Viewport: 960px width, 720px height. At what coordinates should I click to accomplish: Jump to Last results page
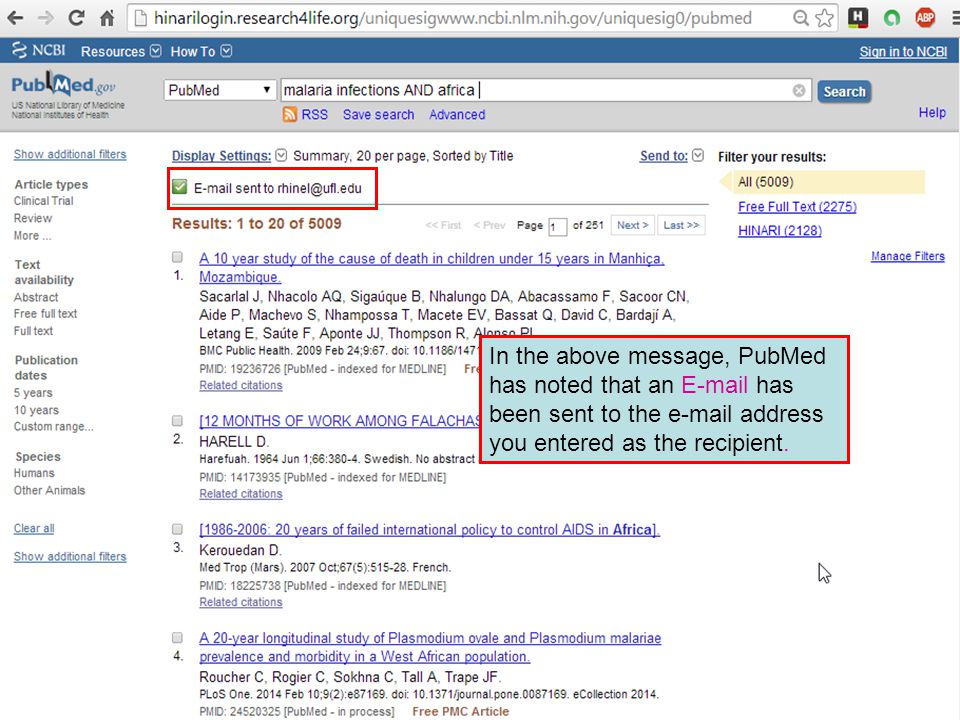pyautogui.click(x=681, y=225)
